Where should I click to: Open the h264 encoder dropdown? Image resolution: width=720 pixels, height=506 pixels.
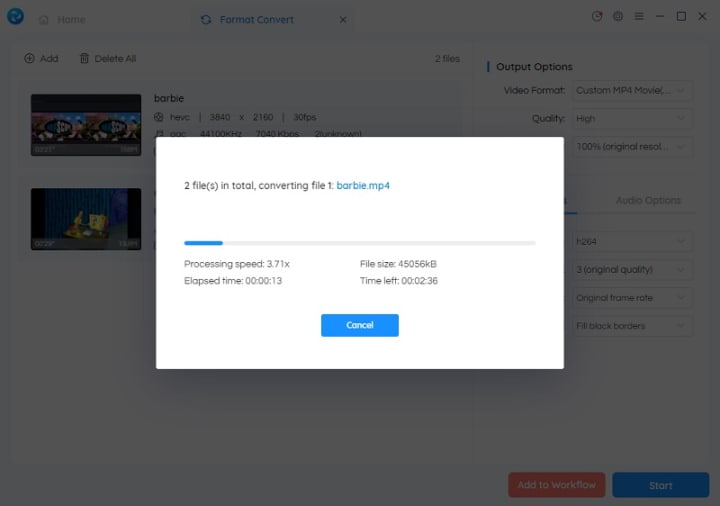pos(632,242)
